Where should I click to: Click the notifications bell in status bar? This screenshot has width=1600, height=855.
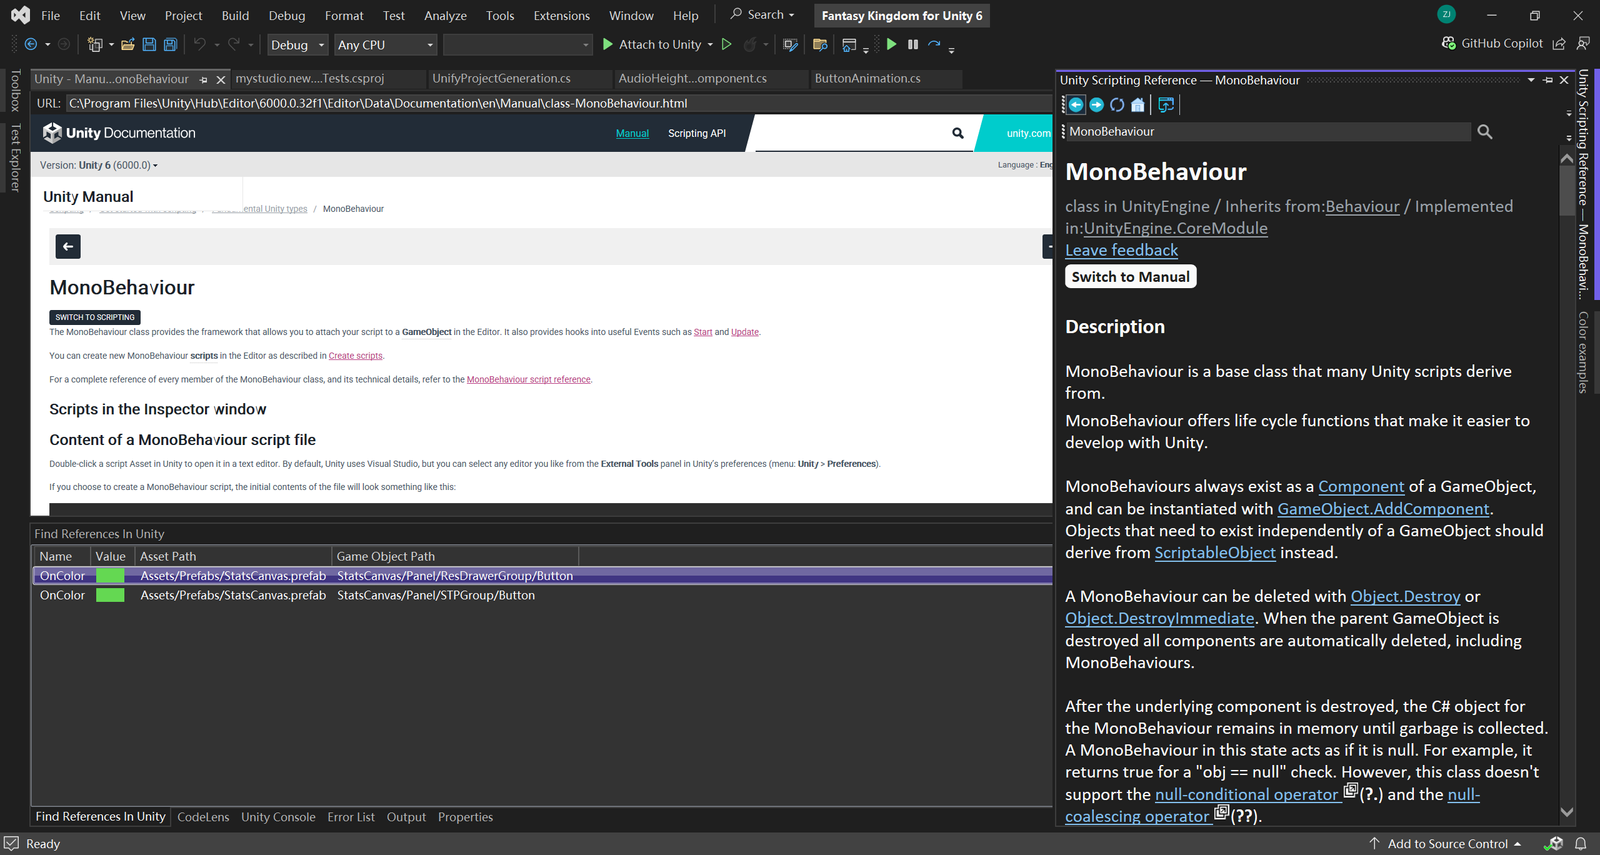[1581, 844]
